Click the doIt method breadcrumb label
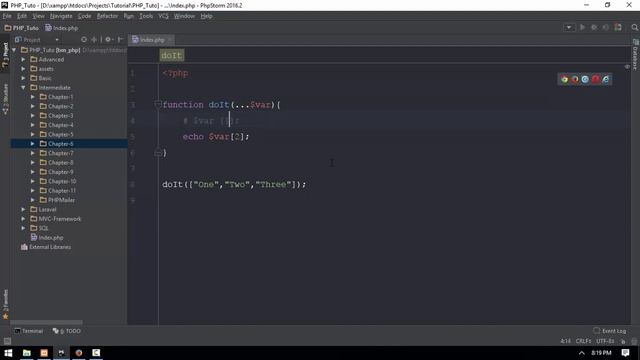 point(172,56)
